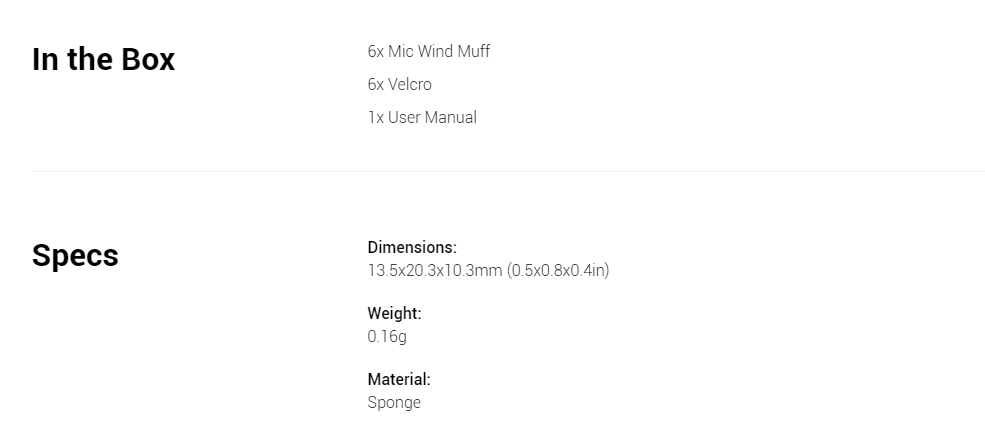Click the "1x" quantity before User Manual
Image resolution: width=985 pixels, height=442 pixels.
tap(376, 117)
